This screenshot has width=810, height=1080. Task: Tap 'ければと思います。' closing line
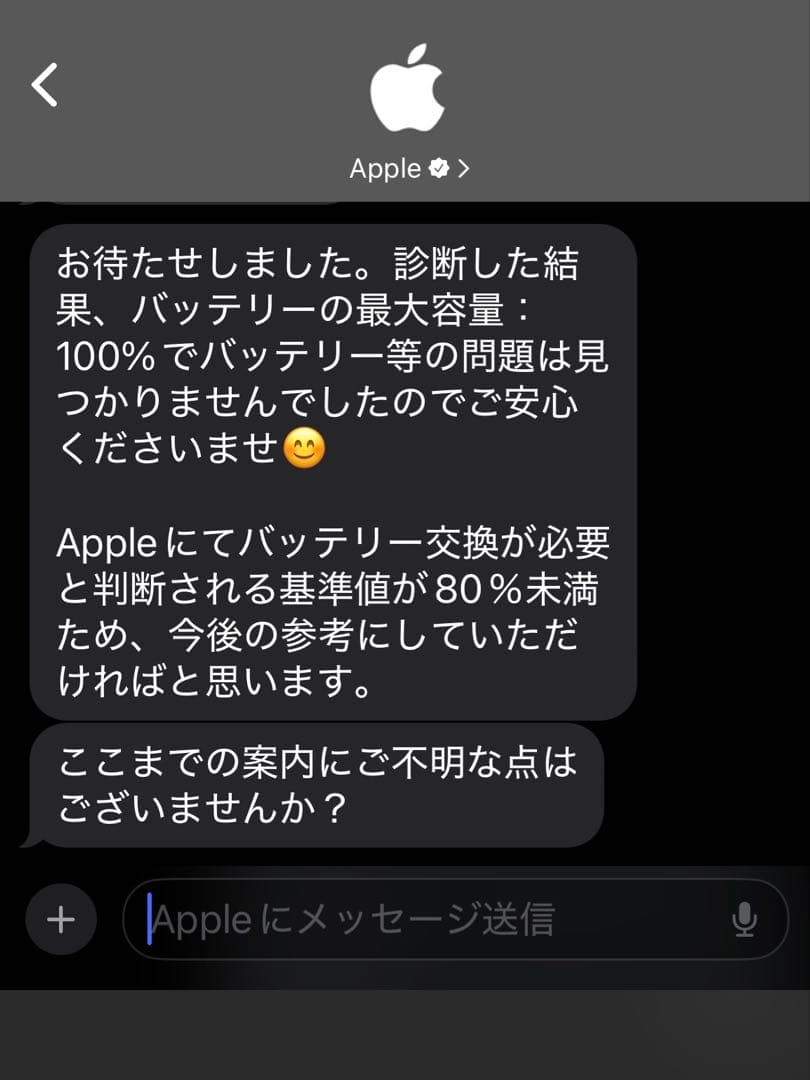215,682
